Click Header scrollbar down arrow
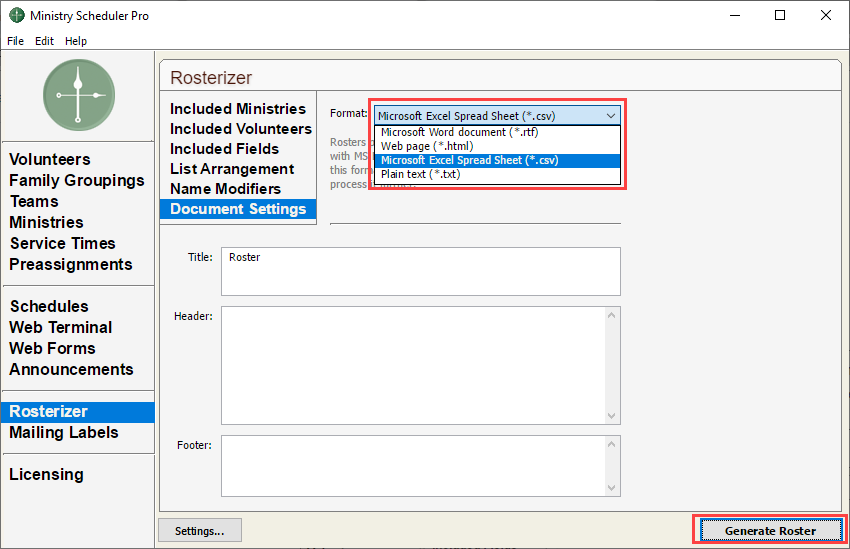850x549 pixels. (x=611, y=416)
